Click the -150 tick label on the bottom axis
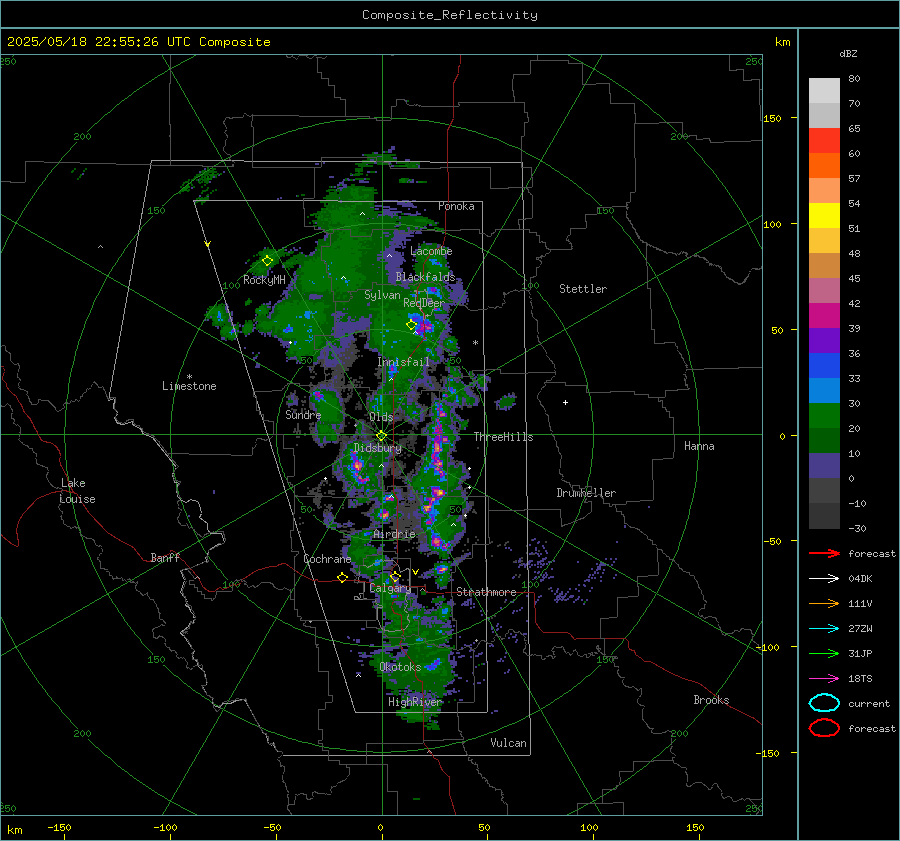The image size is (900, 841). coord(59,827)
